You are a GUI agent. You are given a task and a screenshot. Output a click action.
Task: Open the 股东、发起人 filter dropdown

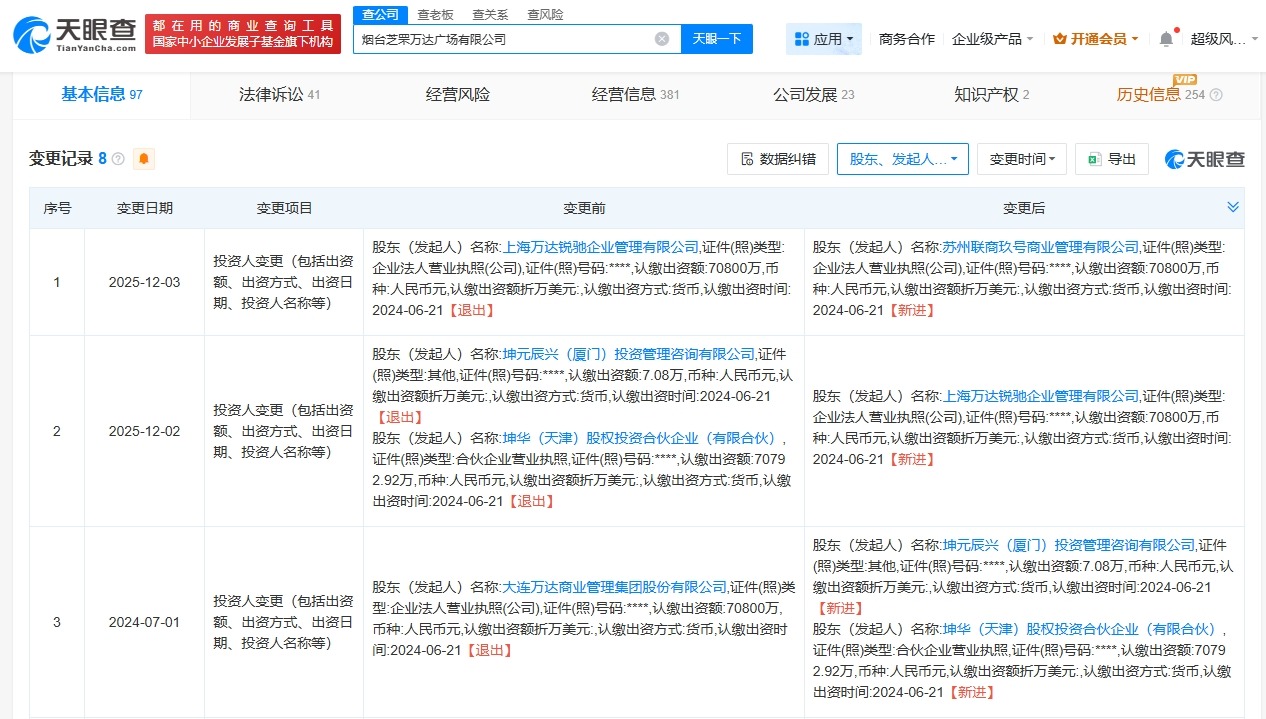(902, 158)
